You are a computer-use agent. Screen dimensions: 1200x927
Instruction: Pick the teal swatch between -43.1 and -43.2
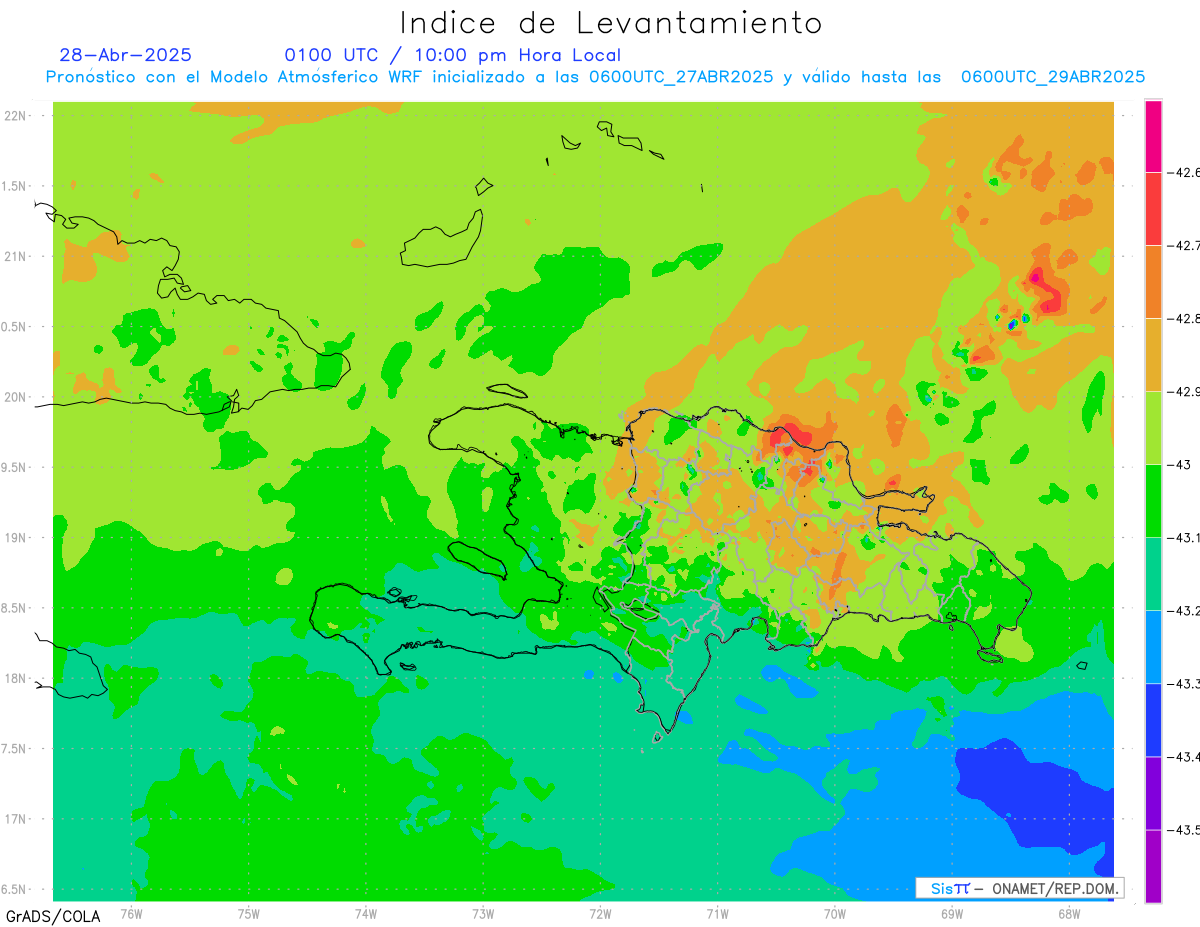1153,573
